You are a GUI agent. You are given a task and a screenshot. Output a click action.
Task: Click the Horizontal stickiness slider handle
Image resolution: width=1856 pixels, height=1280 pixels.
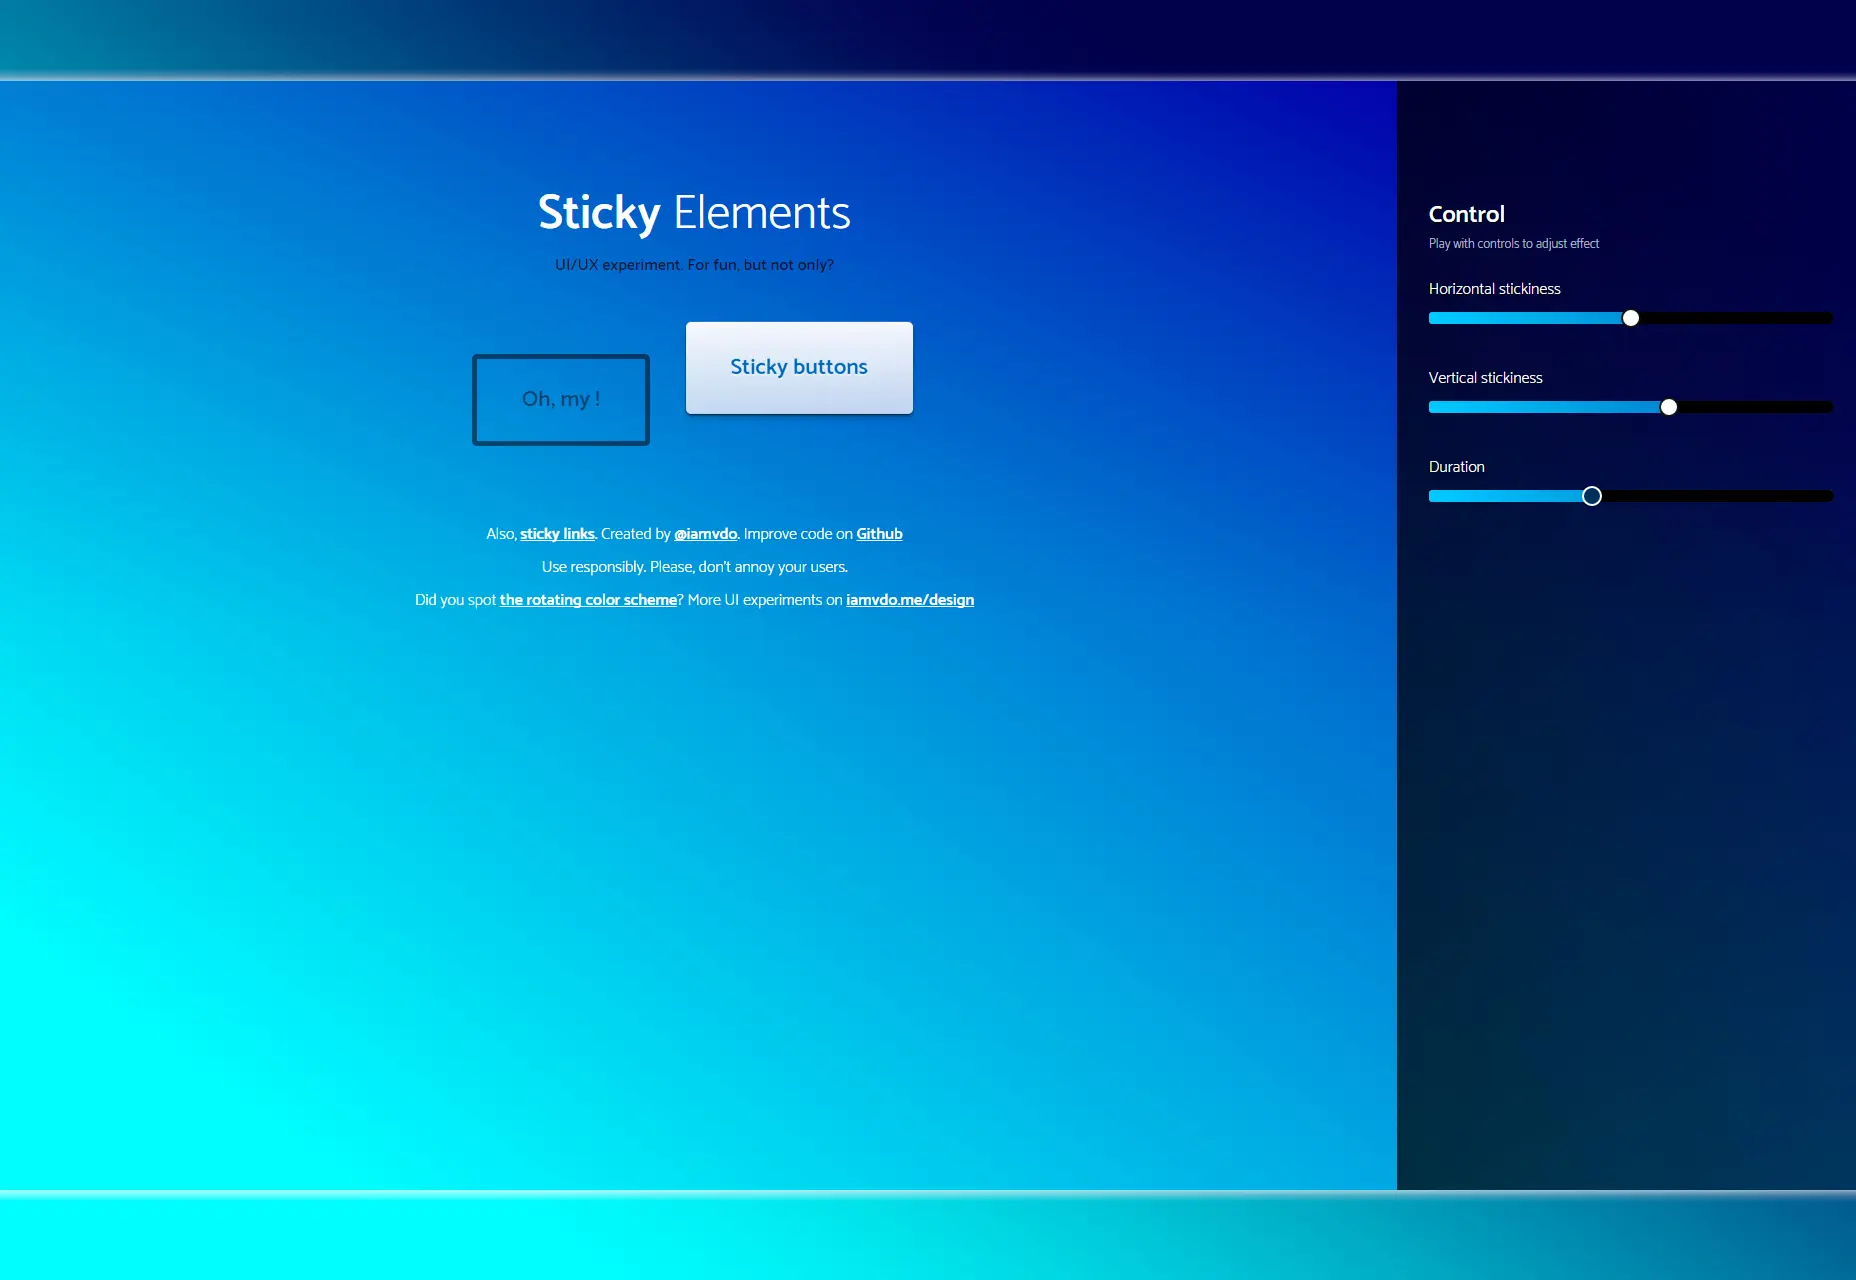[x=1630, y=318]
